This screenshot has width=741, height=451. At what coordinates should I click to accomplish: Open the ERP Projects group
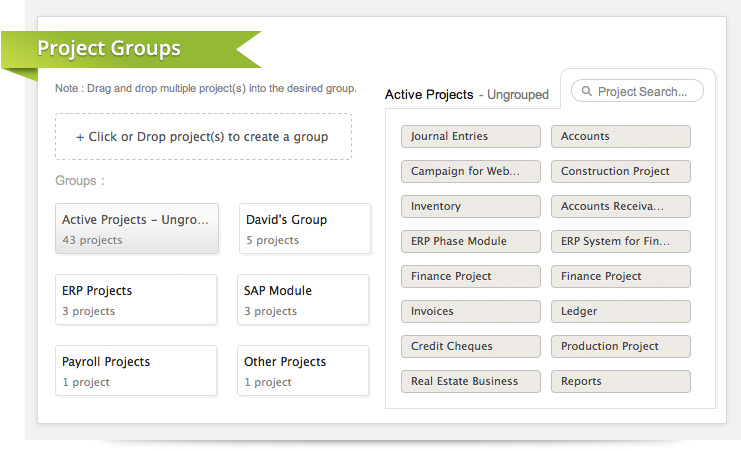[x=137, y=300]
